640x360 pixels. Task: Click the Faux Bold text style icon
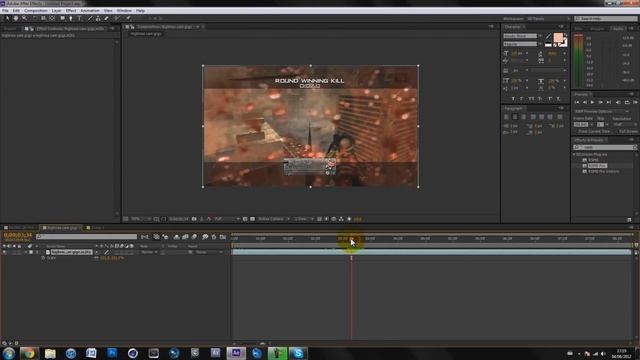pos(513,99)
